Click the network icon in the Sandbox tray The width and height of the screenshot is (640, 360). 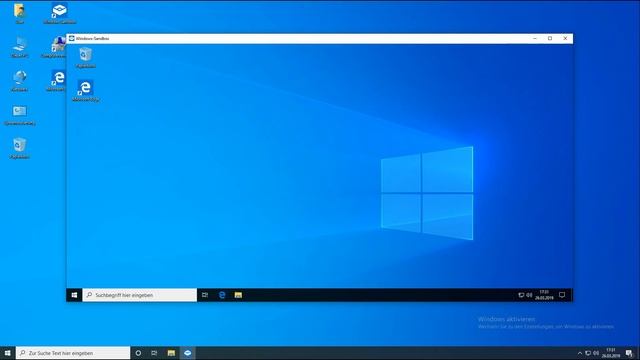click(521, 295)
